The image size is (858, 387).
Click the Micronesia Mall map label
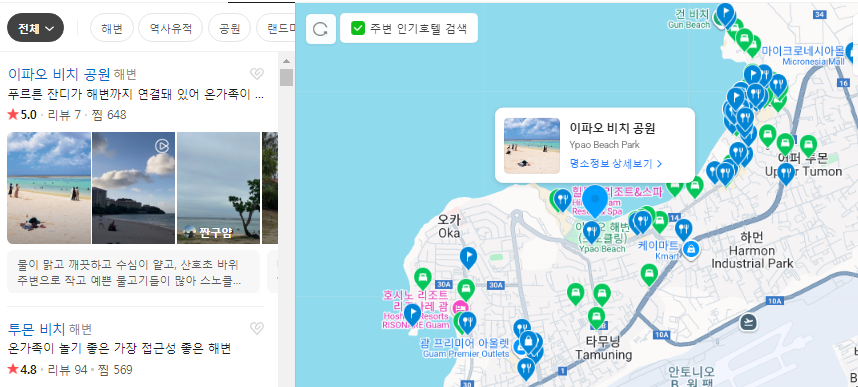pos(803,55)
